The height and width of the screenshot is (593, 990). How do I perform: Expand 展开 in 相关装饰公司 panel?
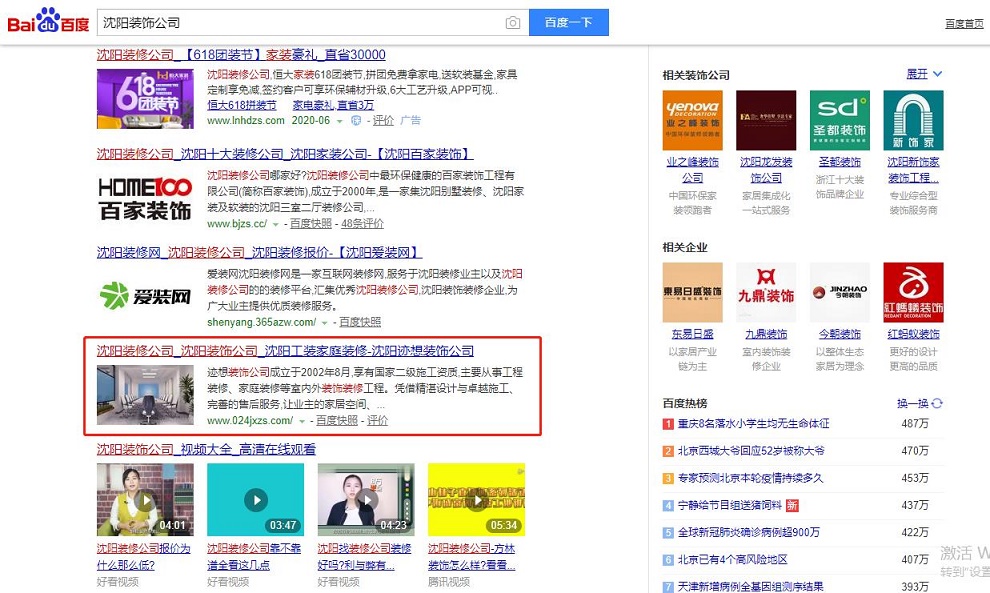coord(924,74)
